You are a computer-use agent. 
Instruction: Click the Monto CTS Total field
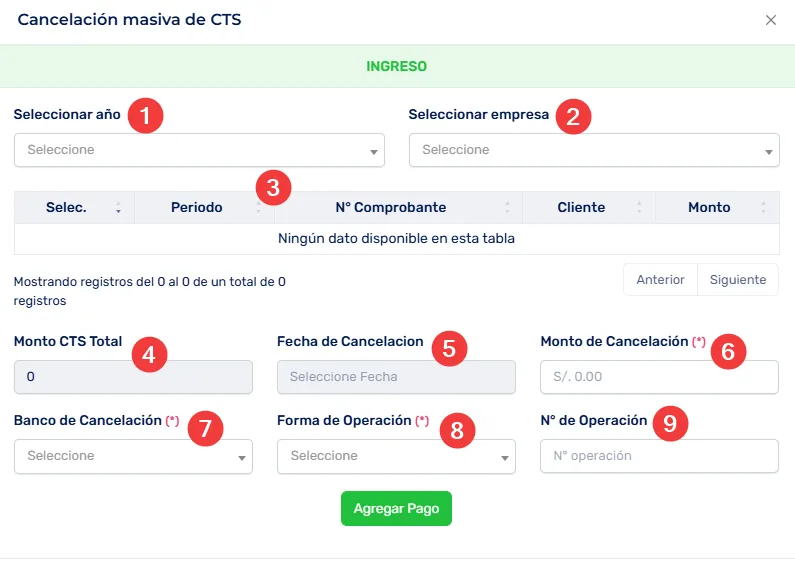pos(133,377)
